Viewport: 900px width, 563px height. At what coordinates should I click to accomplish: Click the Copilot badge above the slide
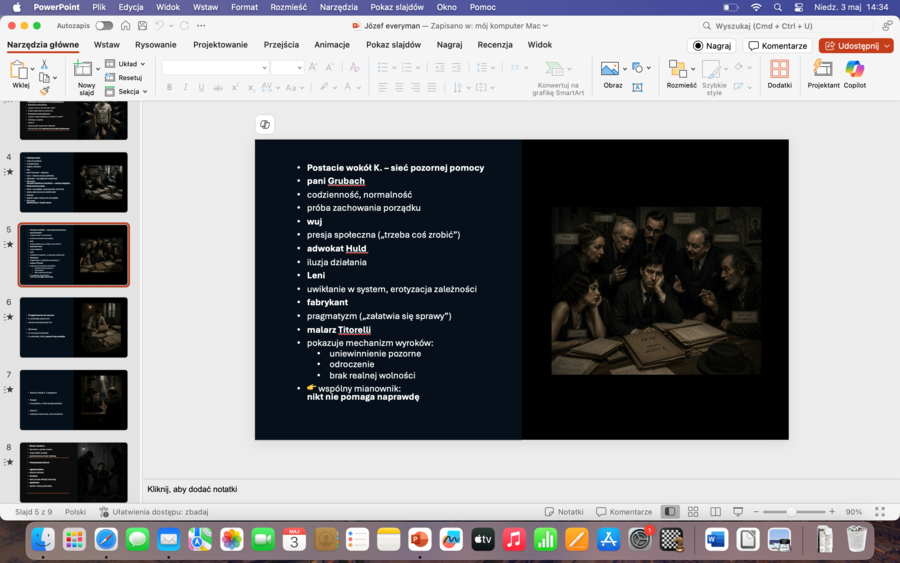pyautogui.click(x=265, y=124)
